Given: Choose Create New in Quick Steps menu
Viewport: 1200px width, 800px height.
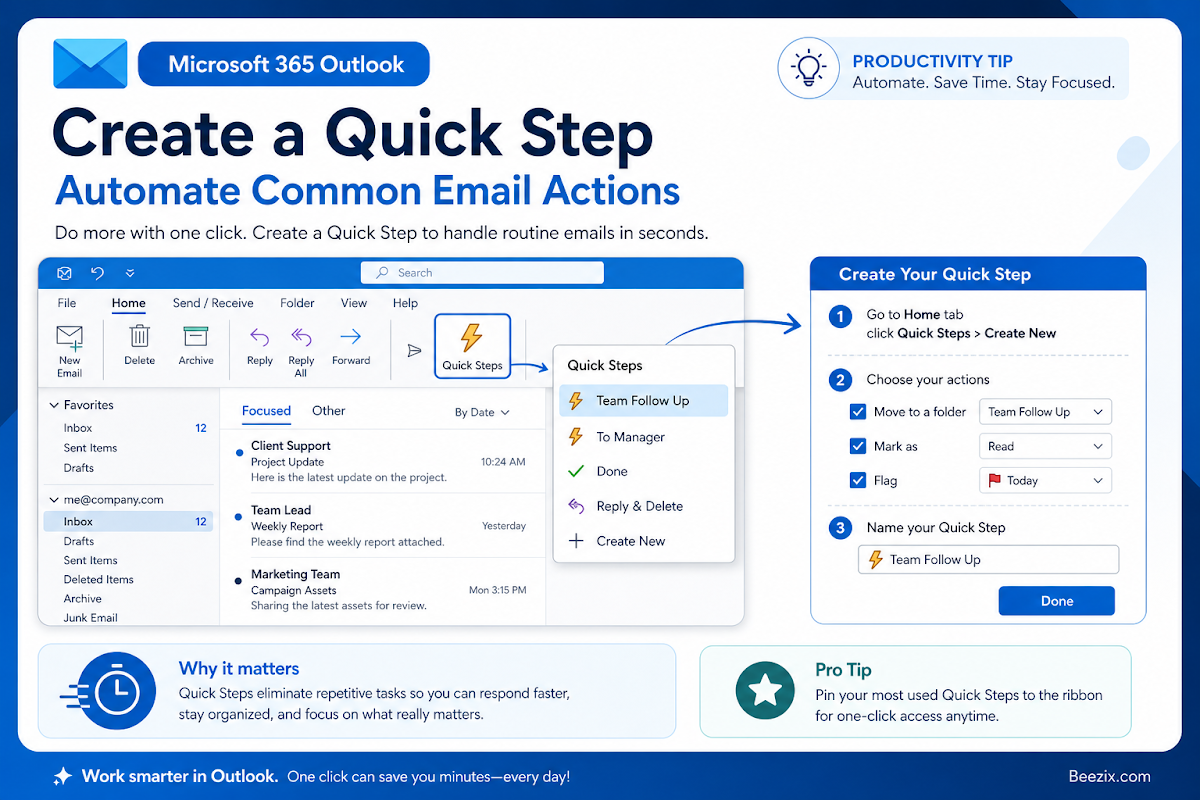Looking at the screenshot, I should (641, 541).
